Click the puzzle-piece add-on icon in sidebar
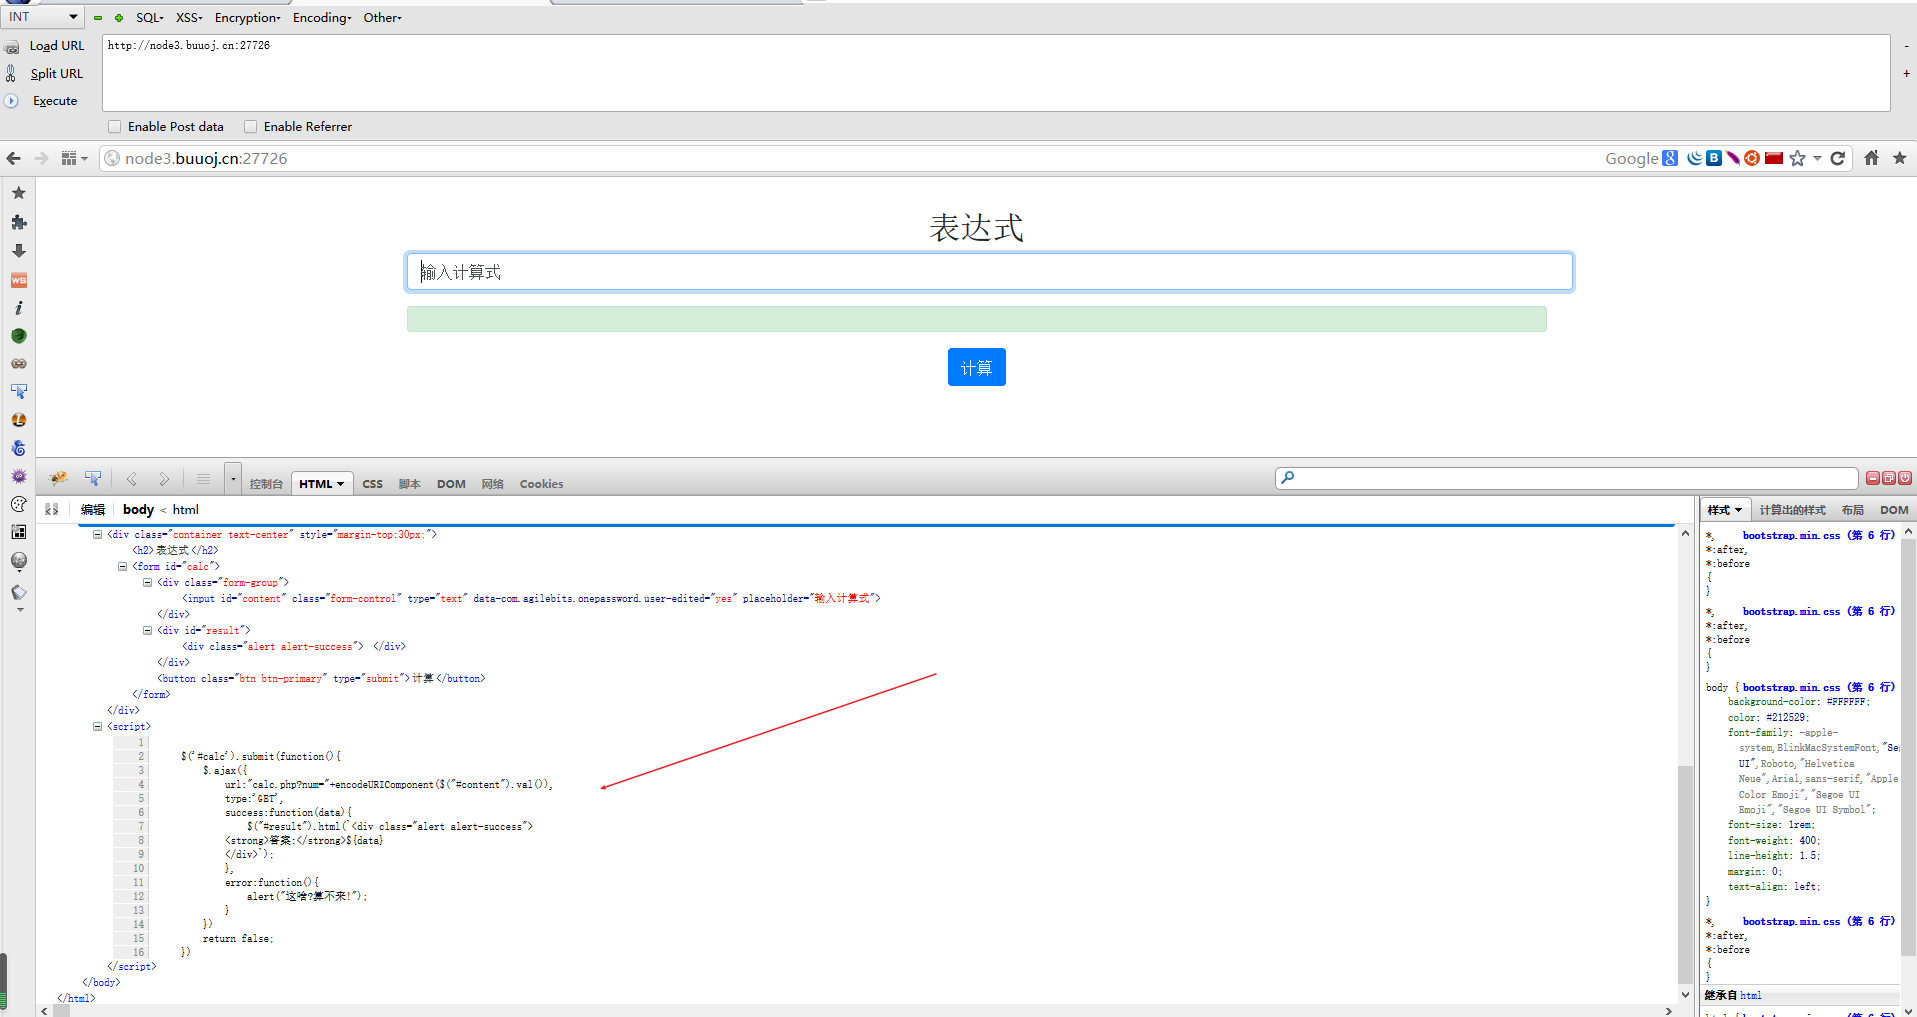This screenshot has height=1017, width=1917. coord(18,222)
